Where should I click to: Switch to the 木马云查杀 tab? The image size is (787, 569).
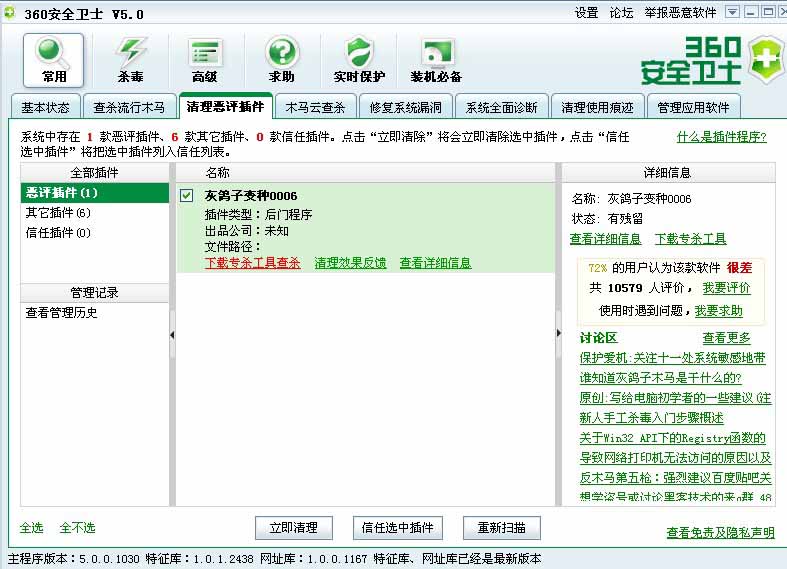click(315, 107)
